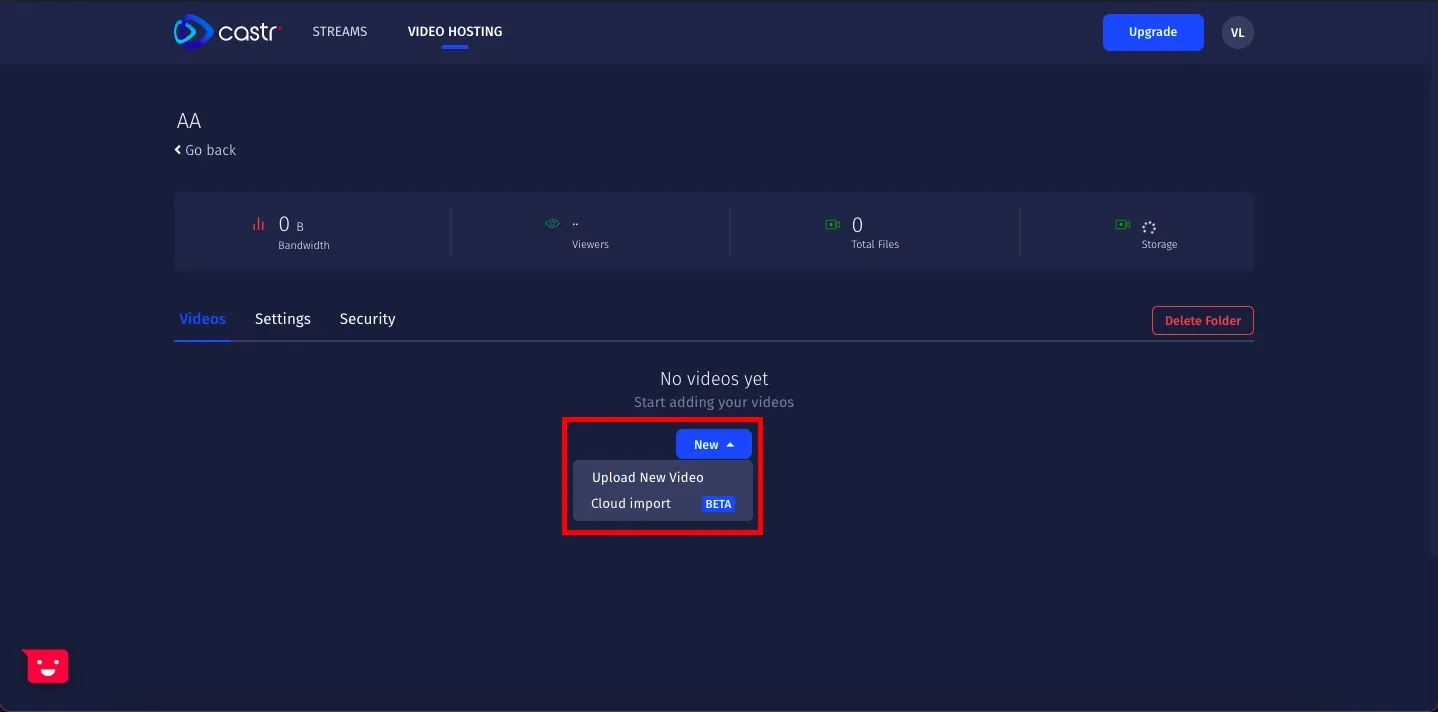Click the Bandwidth stat label
The height and width of the screenshot is (712, 1438).
tap(304, 245)
